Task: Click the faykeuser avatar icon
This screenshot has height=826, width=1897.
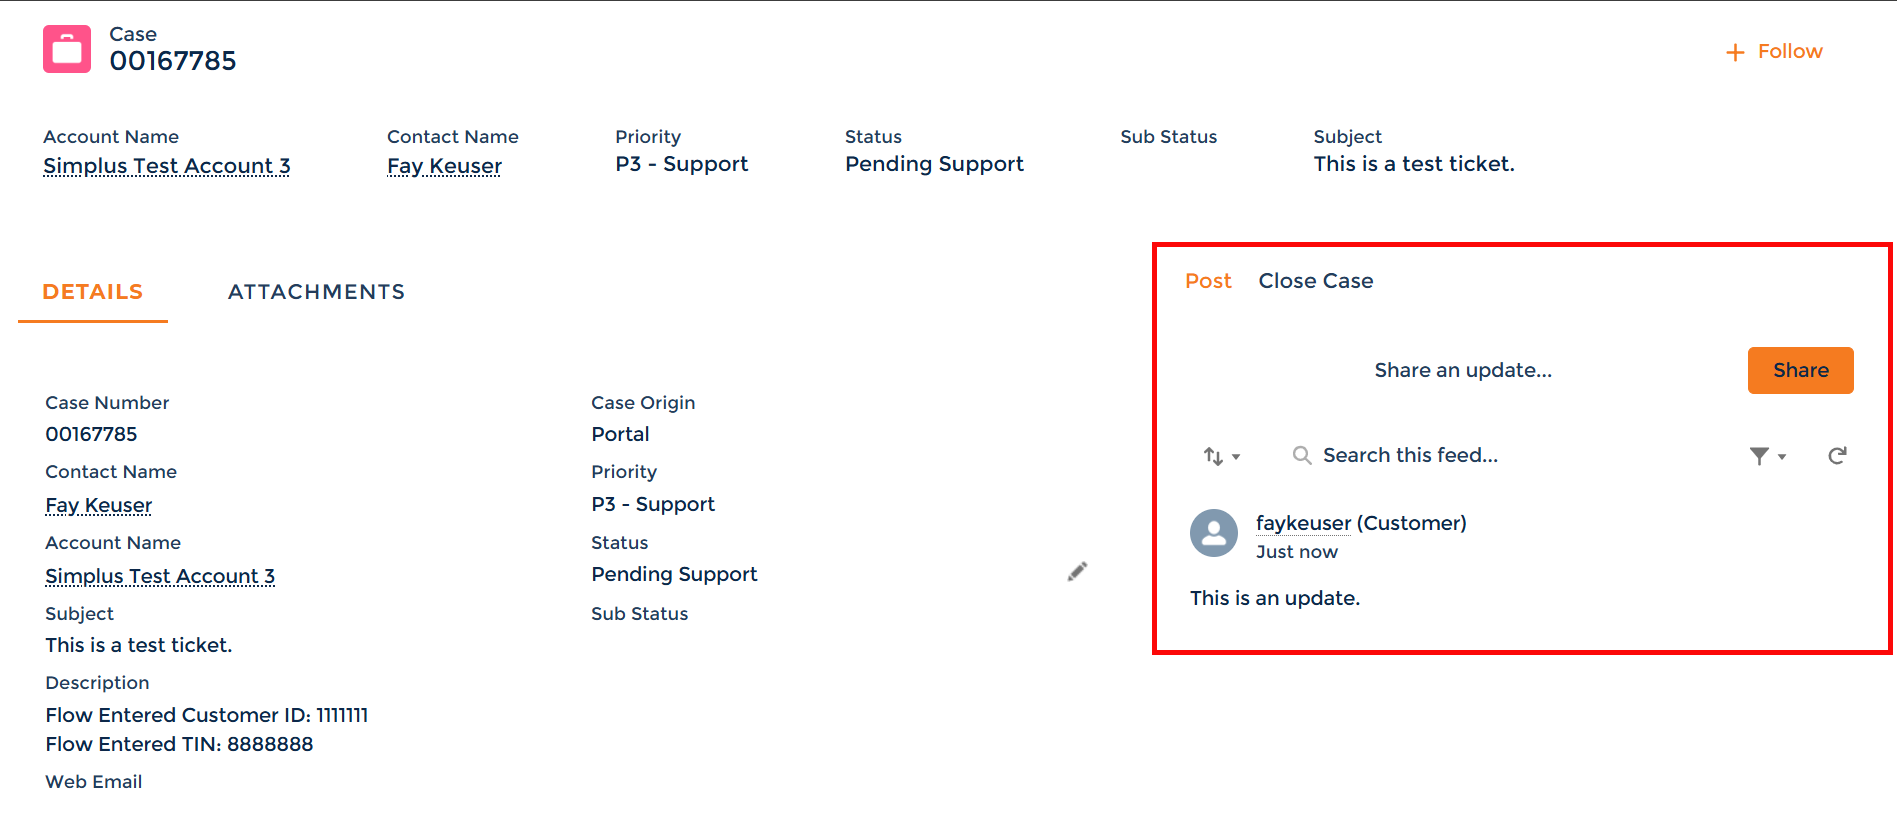Action: (x=1214, y=533)
